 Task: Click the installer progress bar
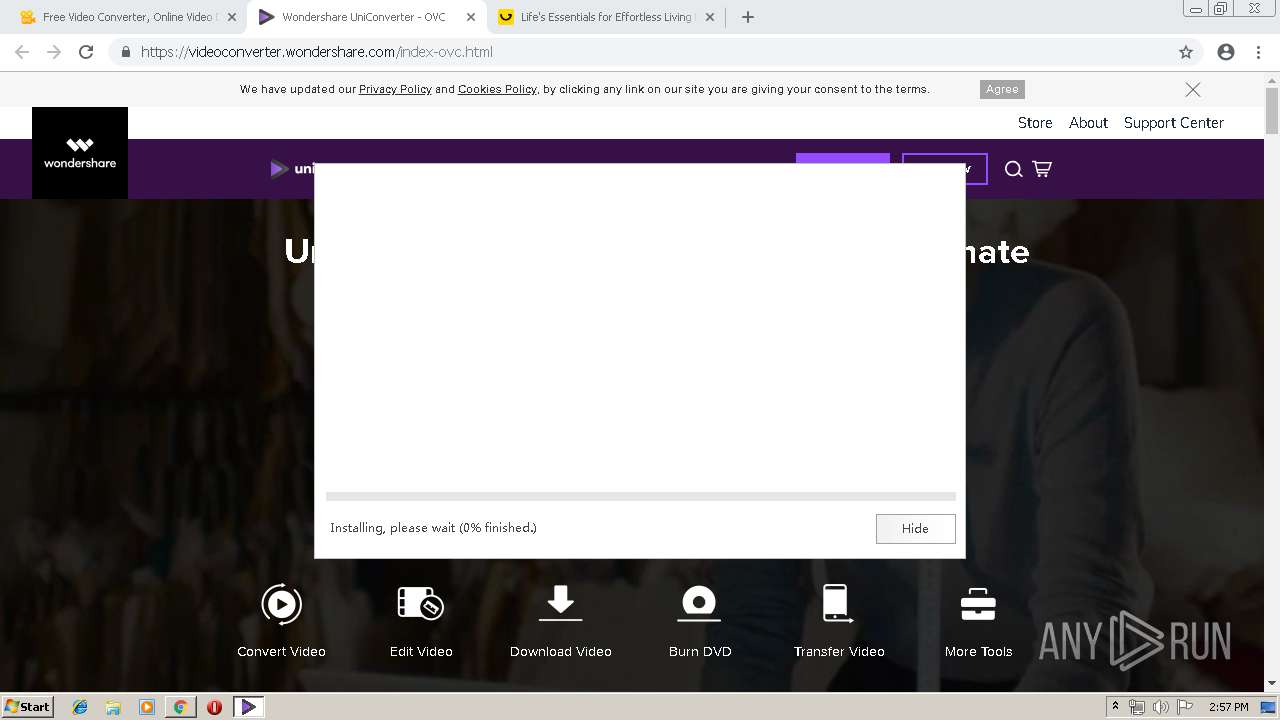pyautogui.click(x=641, y=496)
